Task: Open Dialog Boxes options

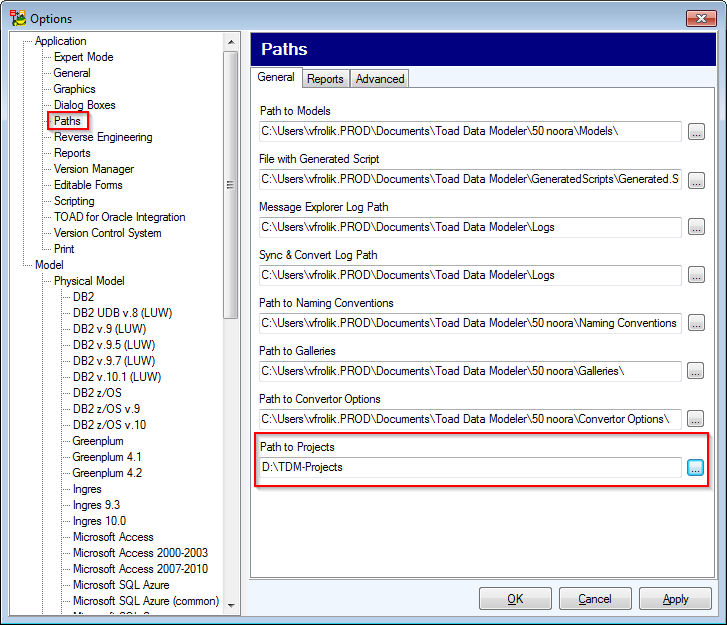Action: point(84,105)
